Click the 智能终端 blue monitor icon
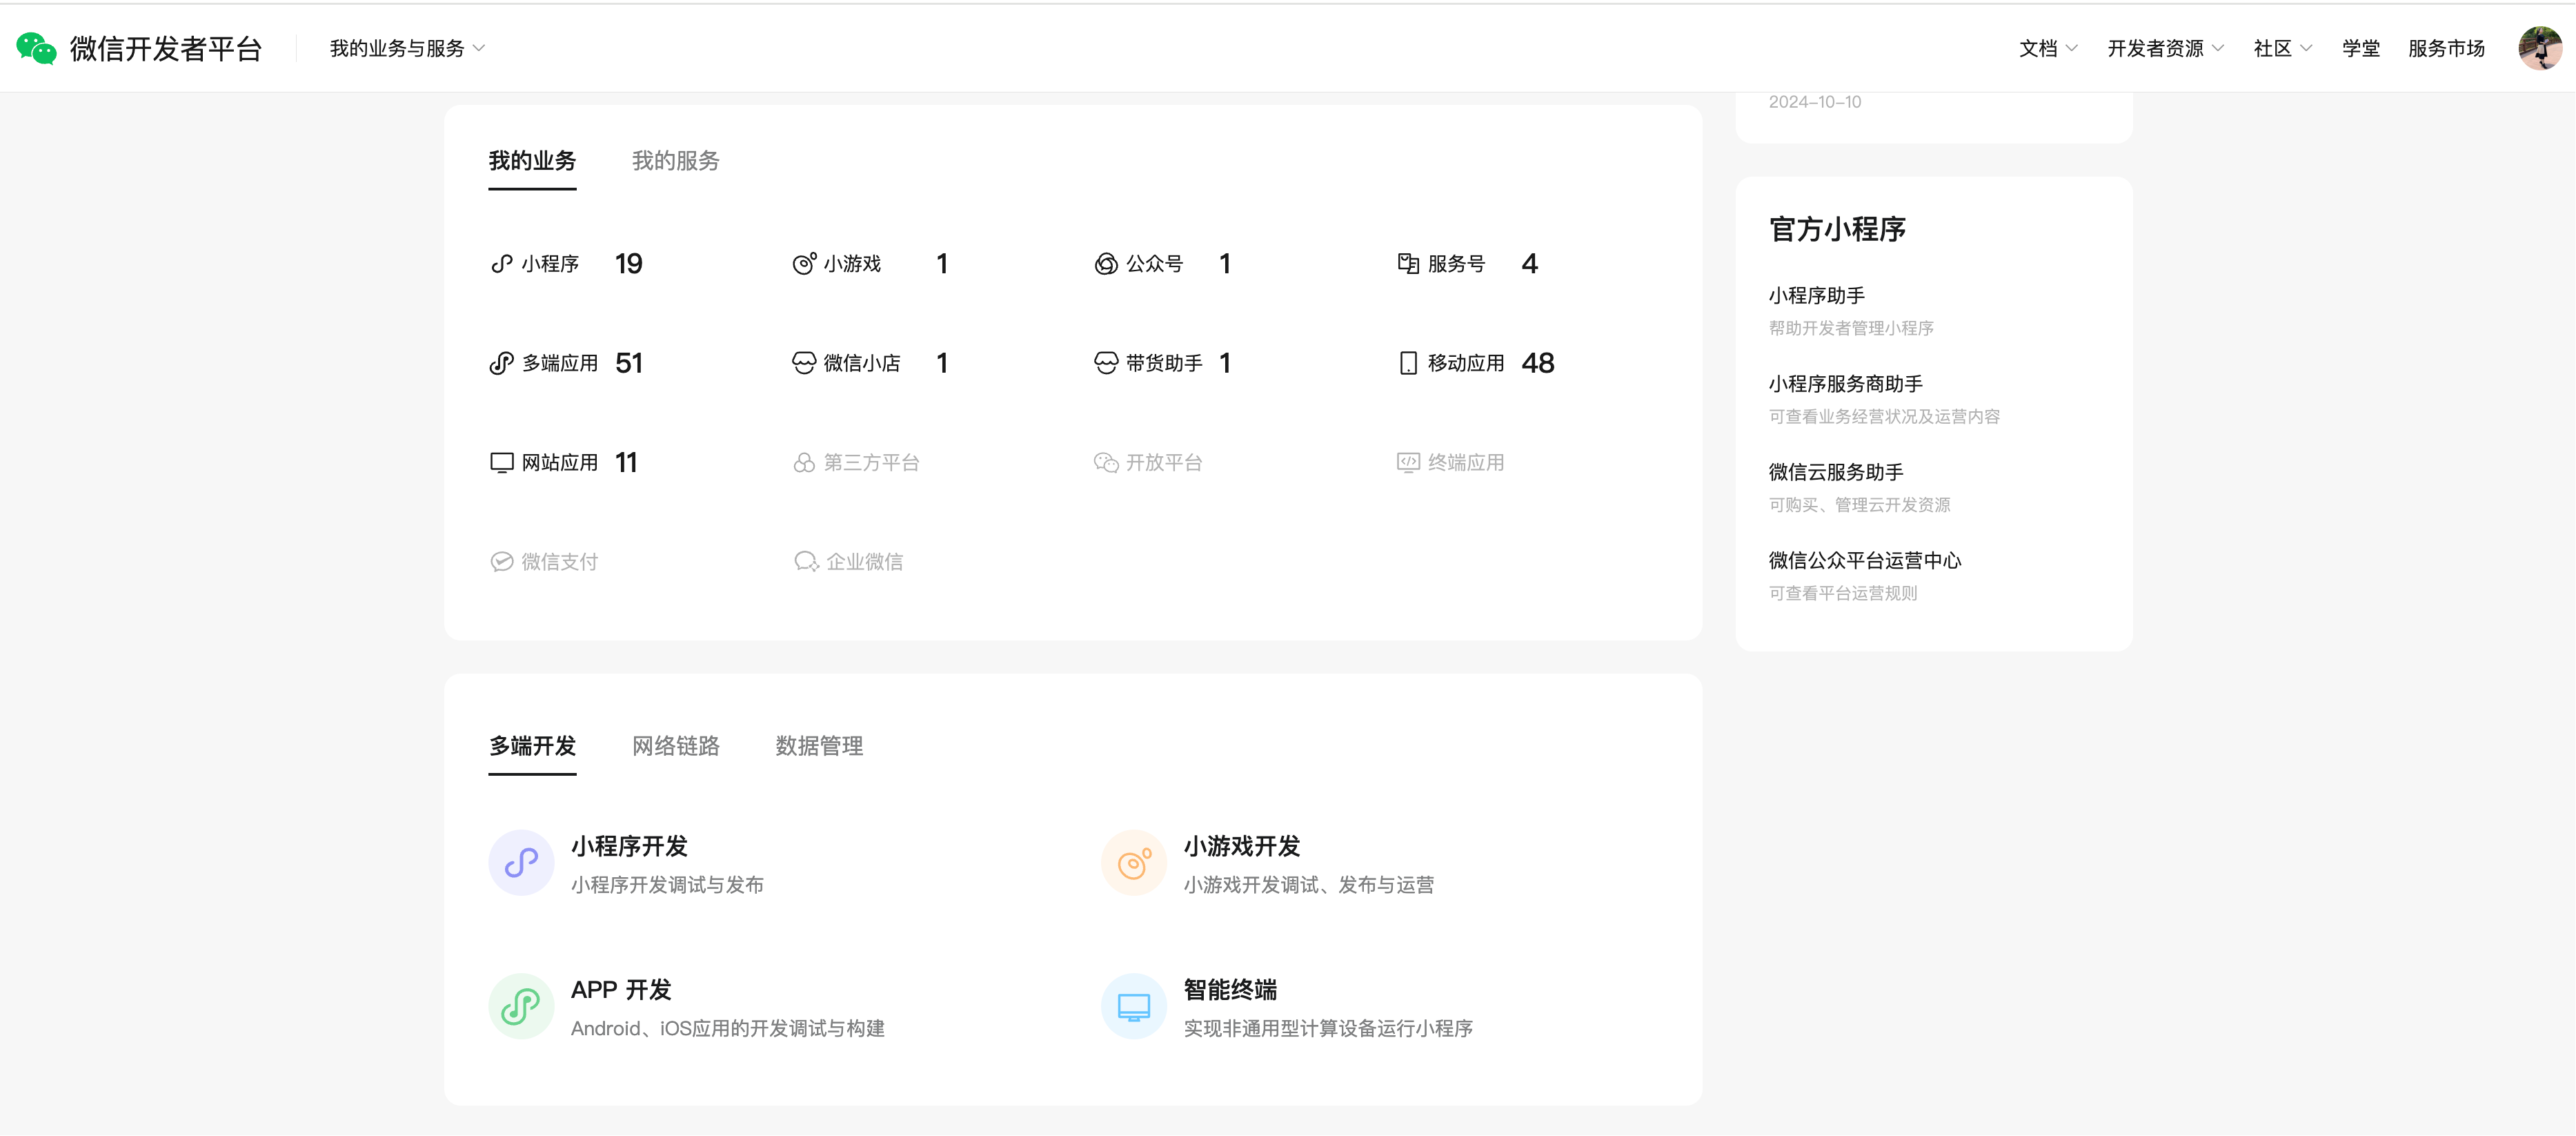The height and width of the screenshot is (1136, 2576). pos(1133,1007)
